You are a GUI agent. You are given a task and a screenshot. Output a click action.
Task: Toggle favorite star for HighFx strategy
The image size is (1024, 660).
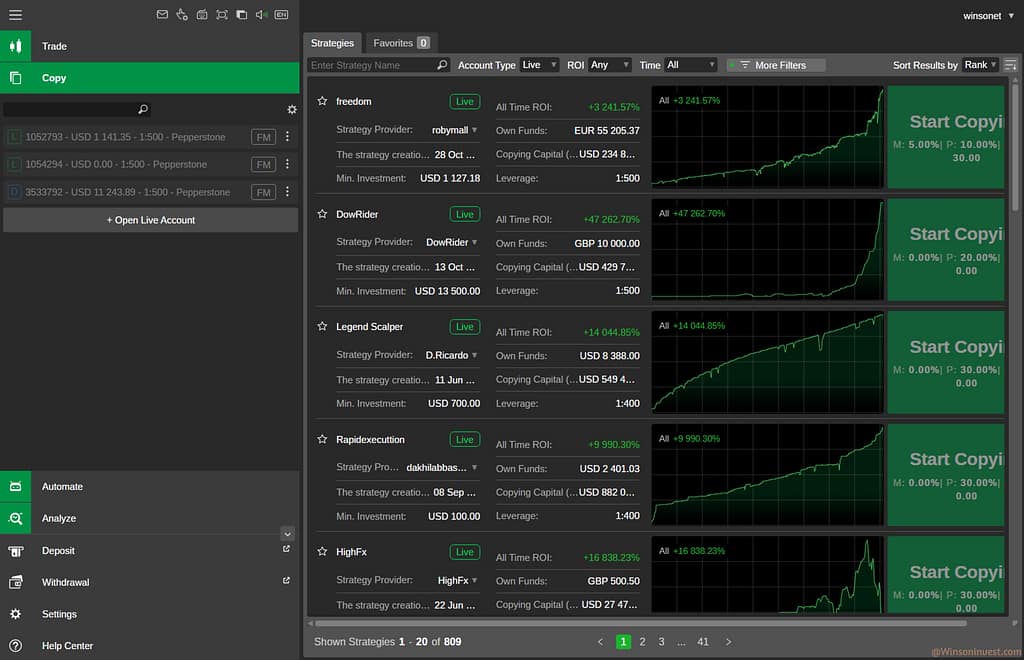pos(322,552)
